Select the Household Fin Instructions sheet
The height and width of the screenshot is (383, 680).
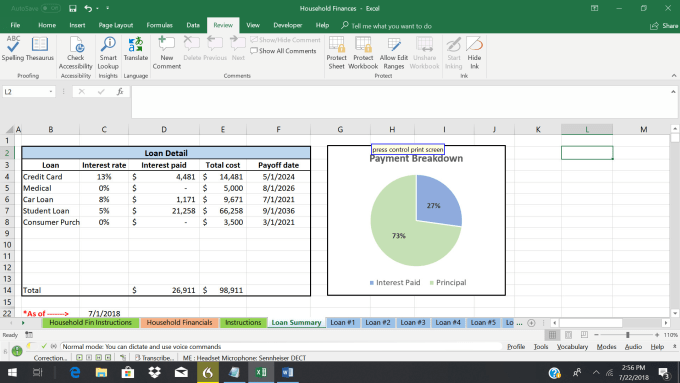pos(90,322)
